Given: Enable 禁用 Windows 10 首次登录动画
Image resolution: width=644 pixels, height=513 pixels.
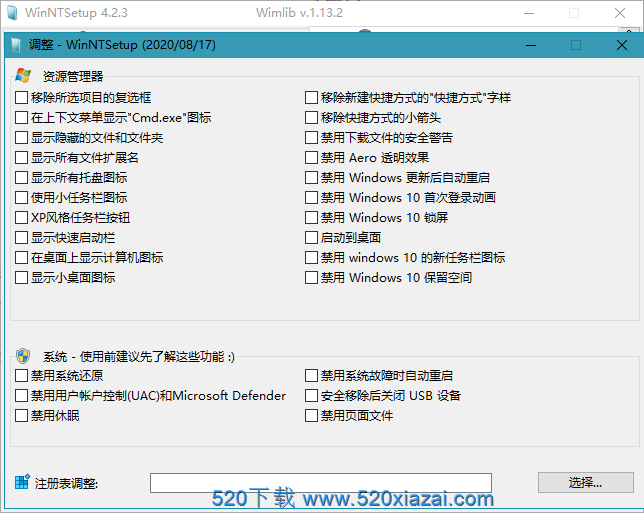Looking at the screenshot, I should [311, 198].
